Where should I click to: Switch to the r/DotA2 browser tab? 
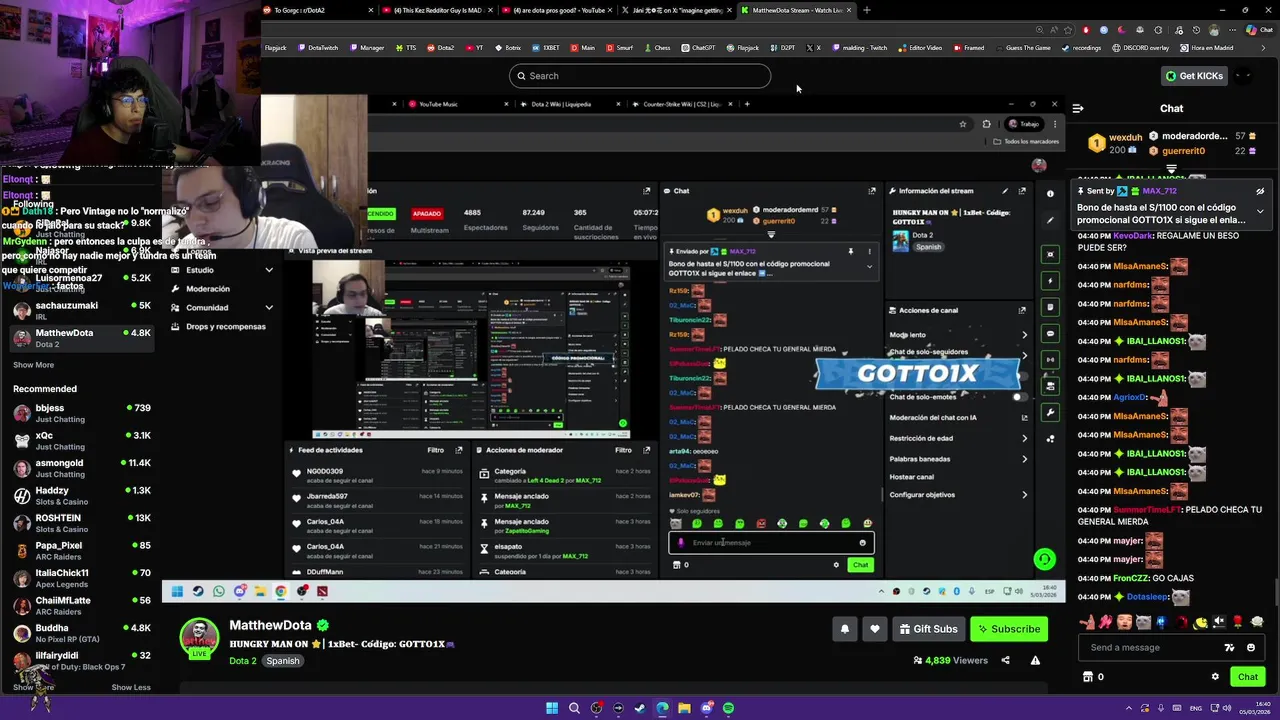pyautogui.click(x=317, y=10)
